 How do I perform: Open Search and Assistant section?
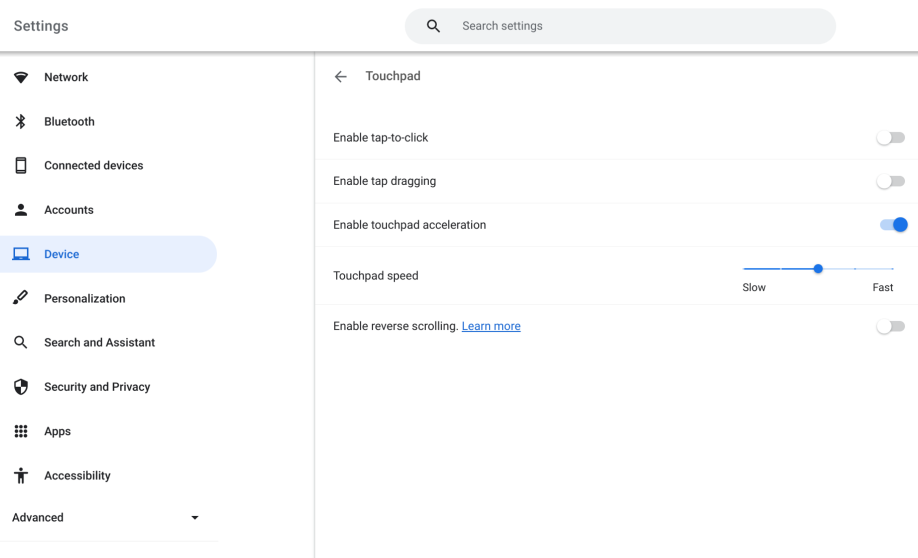(108, 343)
